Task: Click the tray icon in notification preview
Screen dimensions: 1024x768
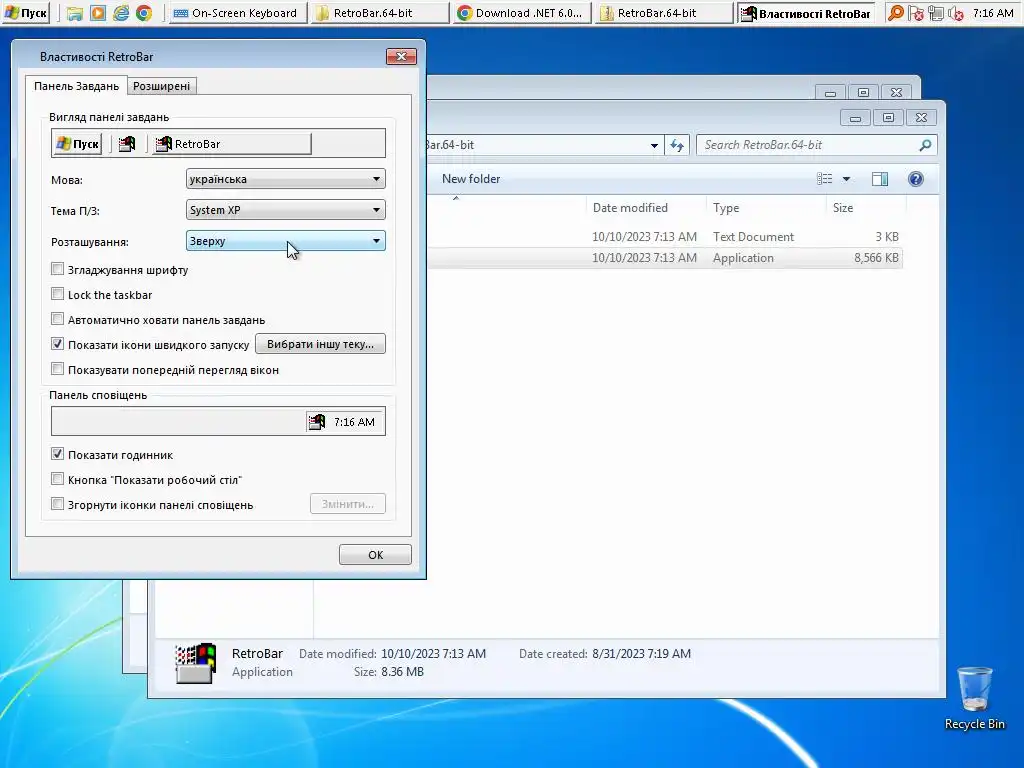Action: [x=317, y=422]
